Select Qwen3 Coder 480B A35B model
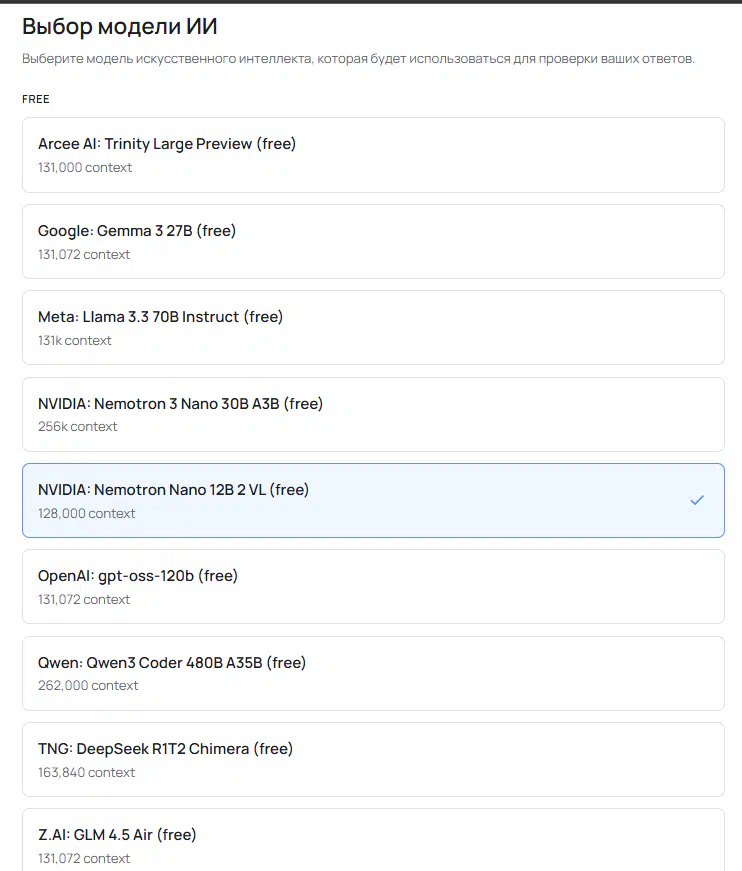The height and width of the screenshot is (871, 742). tap(372, 673)
